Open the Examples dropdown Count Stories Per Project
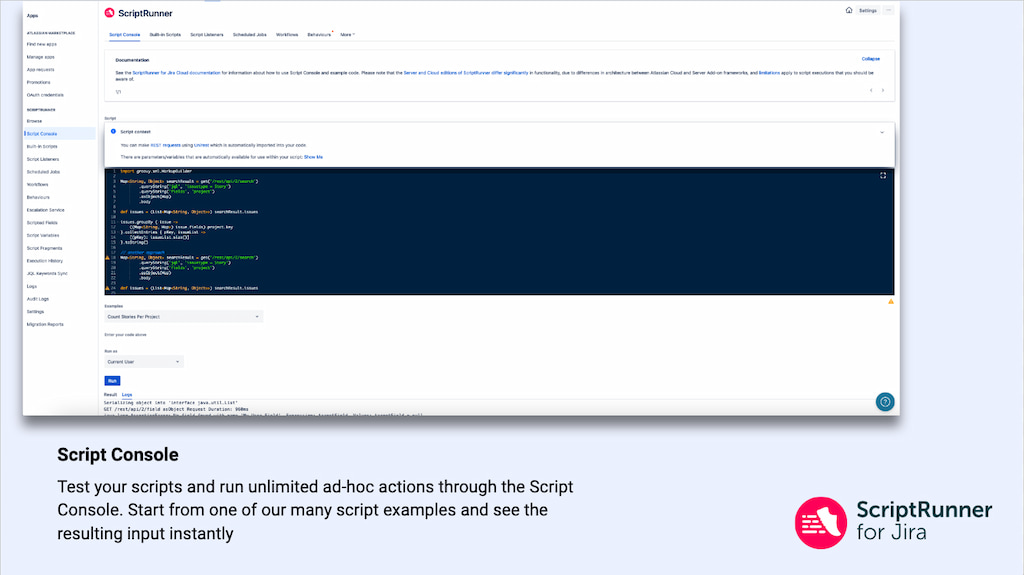The width and height of the screenshot is (1024, 575). click(184, 317)
